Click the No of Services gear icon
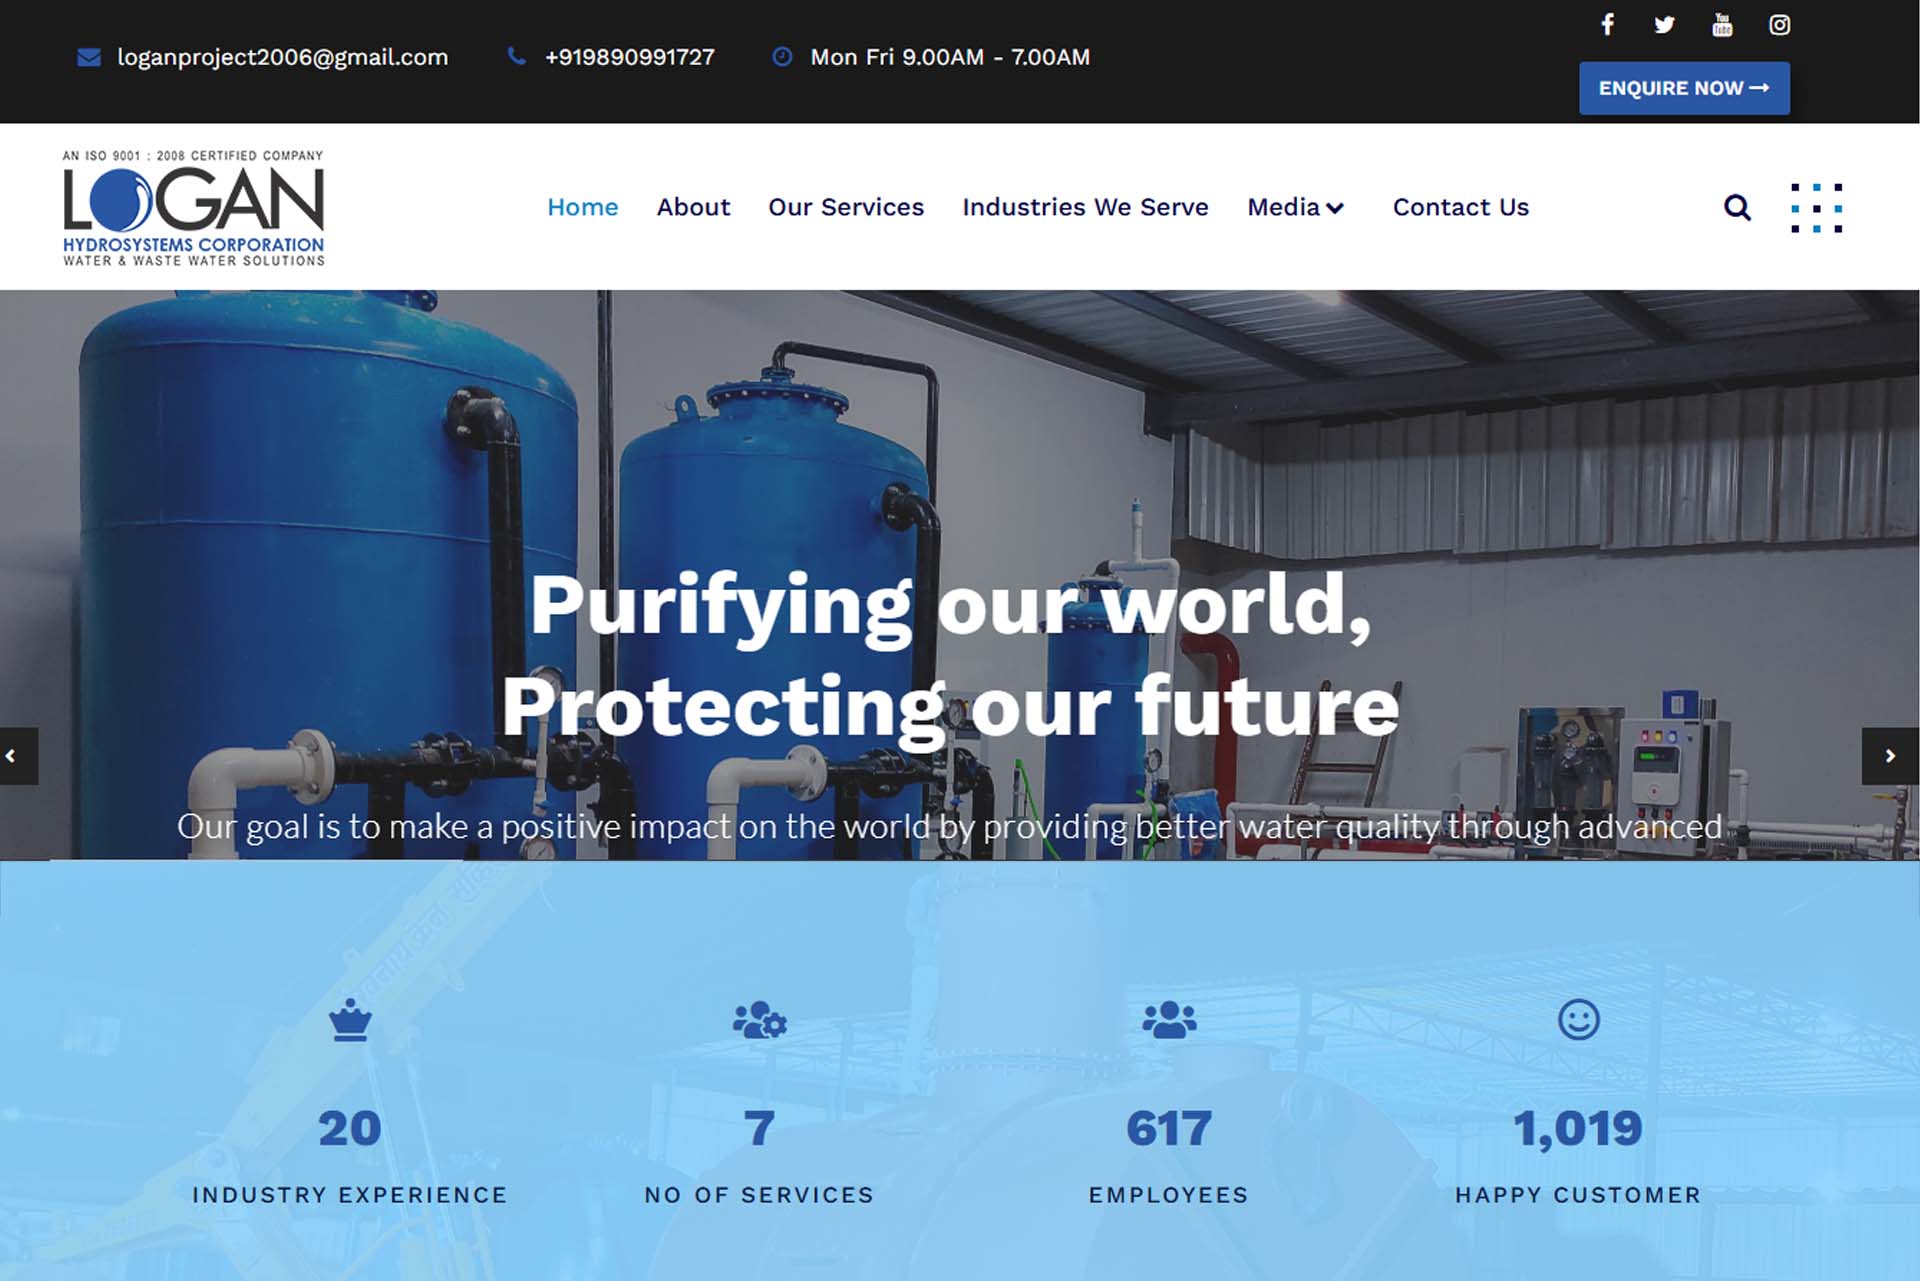Screen dimensions: 1920x1281 point(759,1020)
